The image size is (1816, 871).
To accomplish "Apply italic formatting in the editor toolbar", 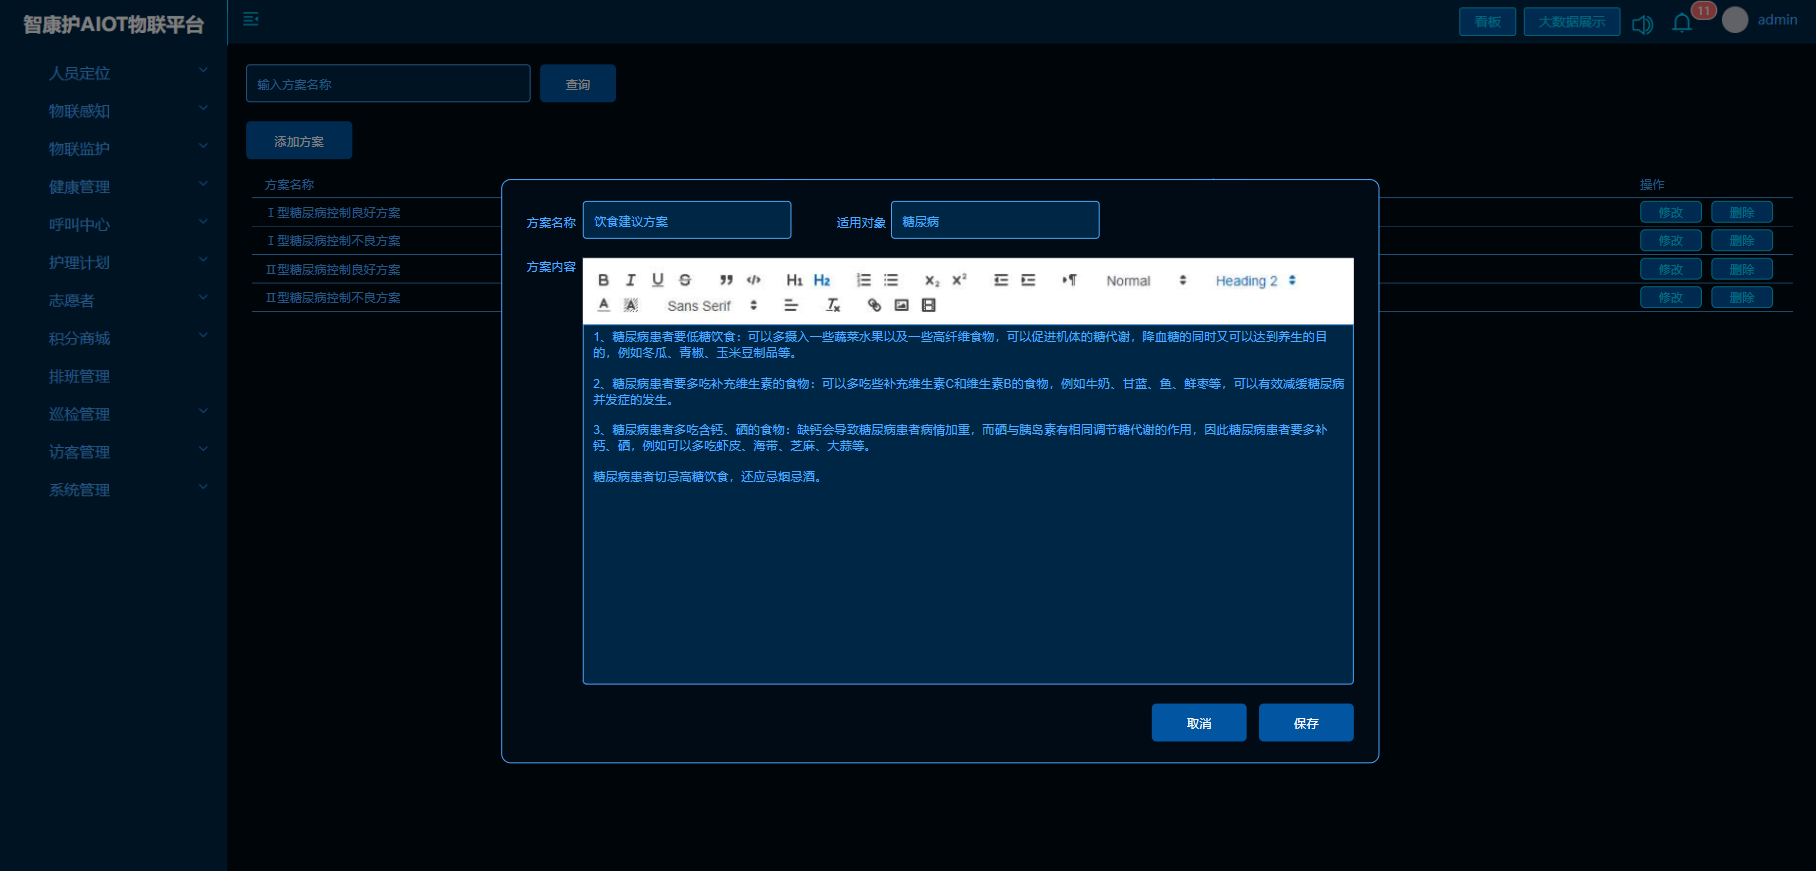I will coord(630,280).
